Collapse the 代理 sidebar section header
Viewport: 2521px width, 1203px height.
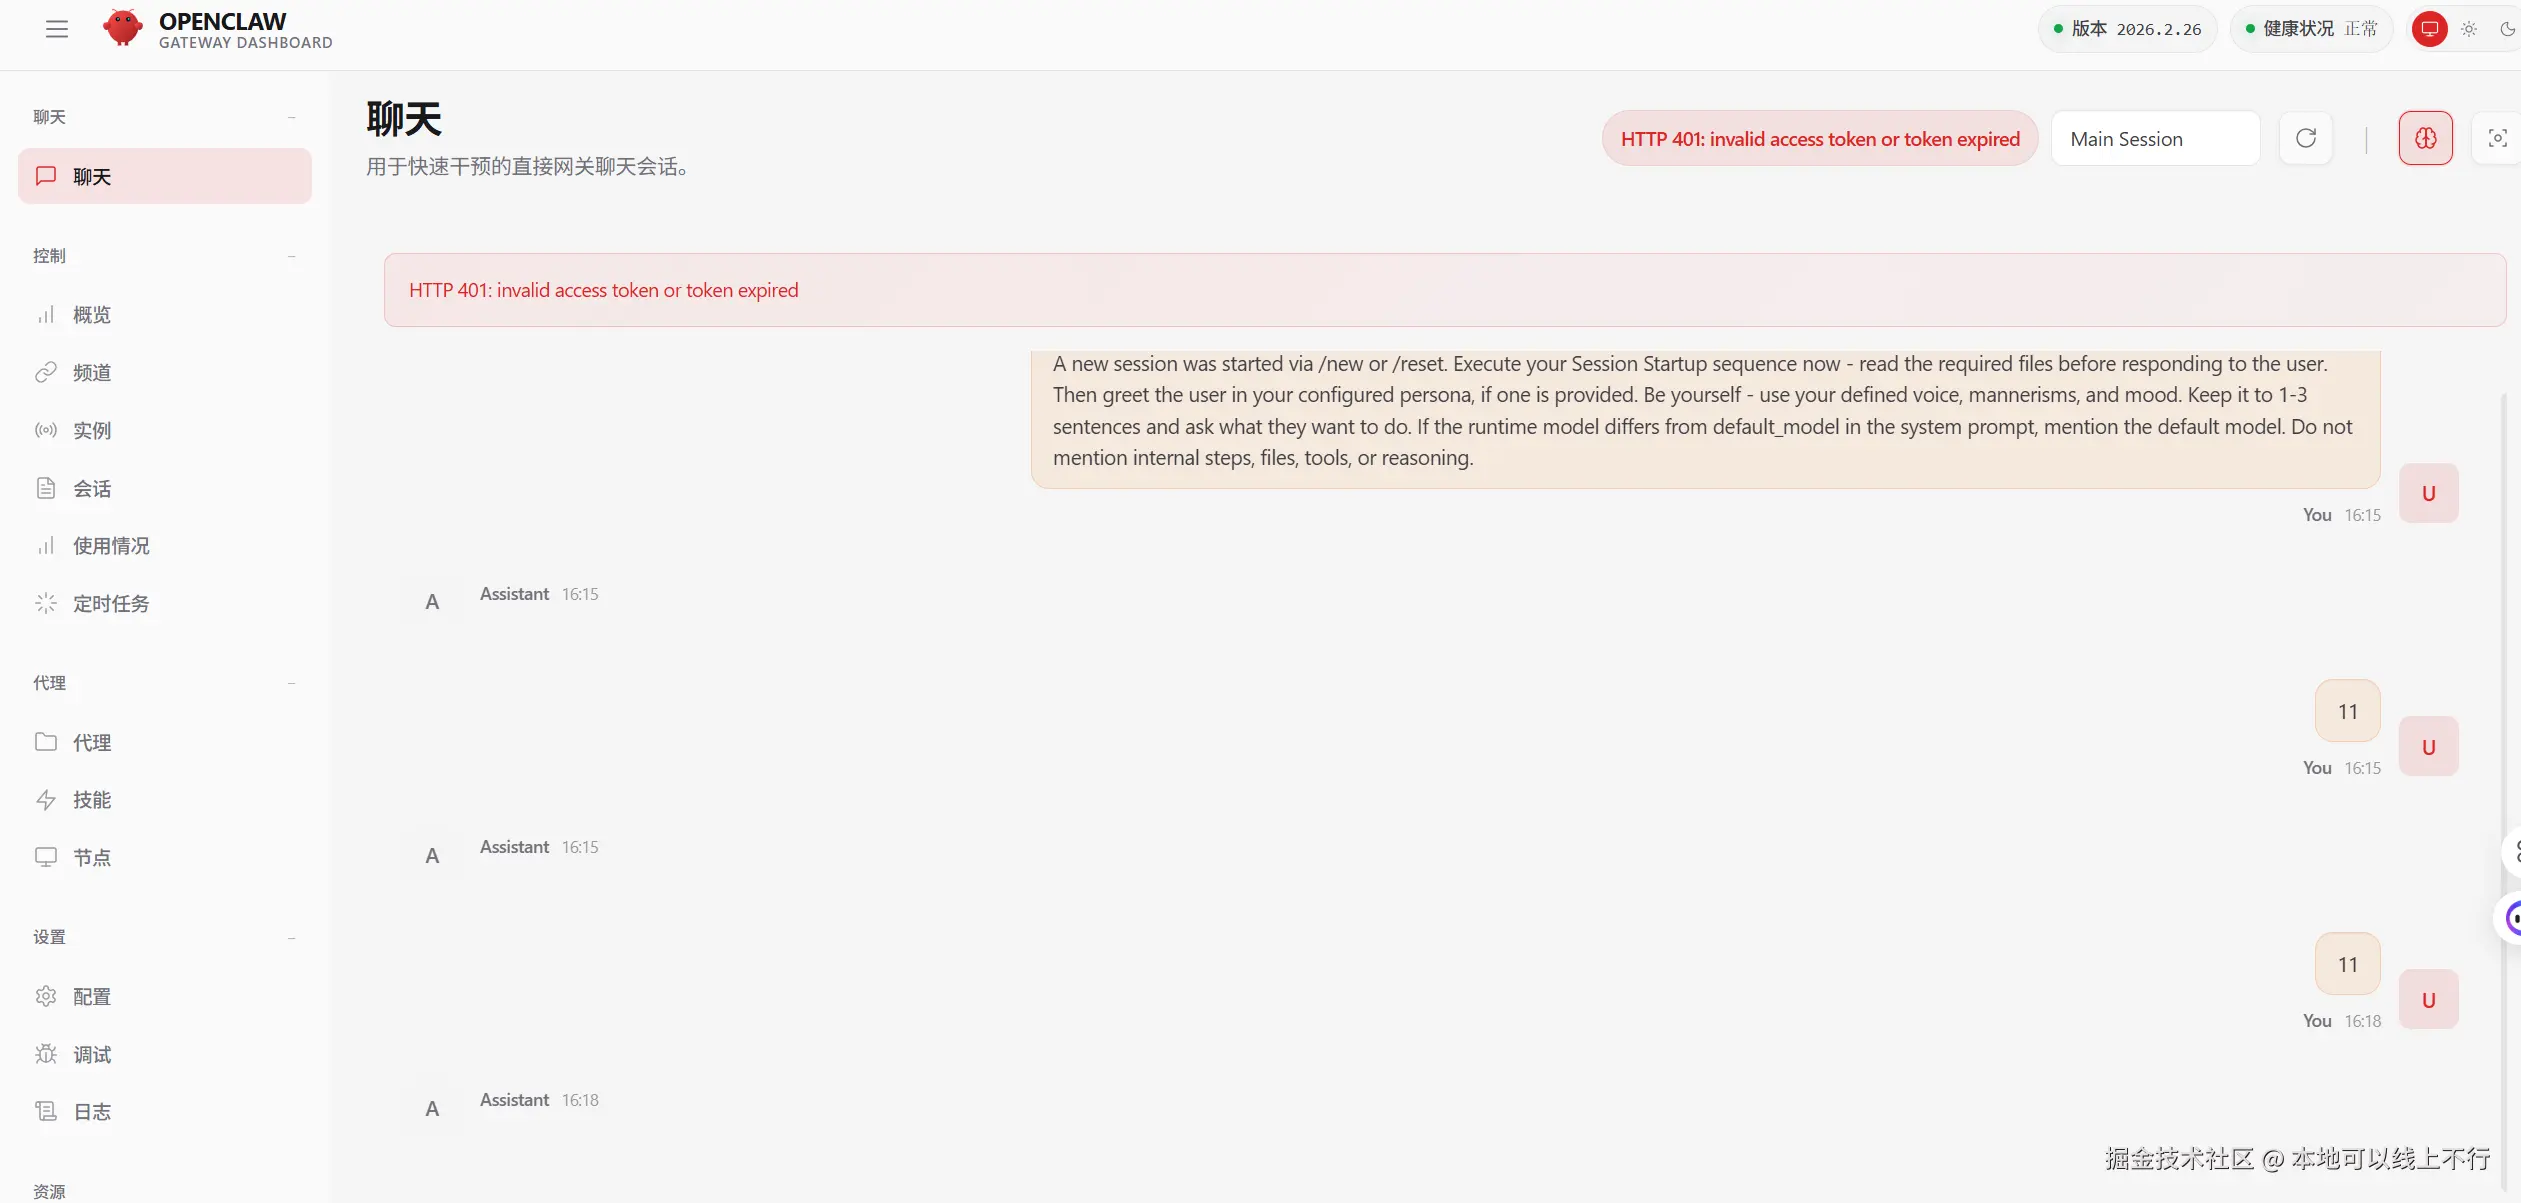291,683
